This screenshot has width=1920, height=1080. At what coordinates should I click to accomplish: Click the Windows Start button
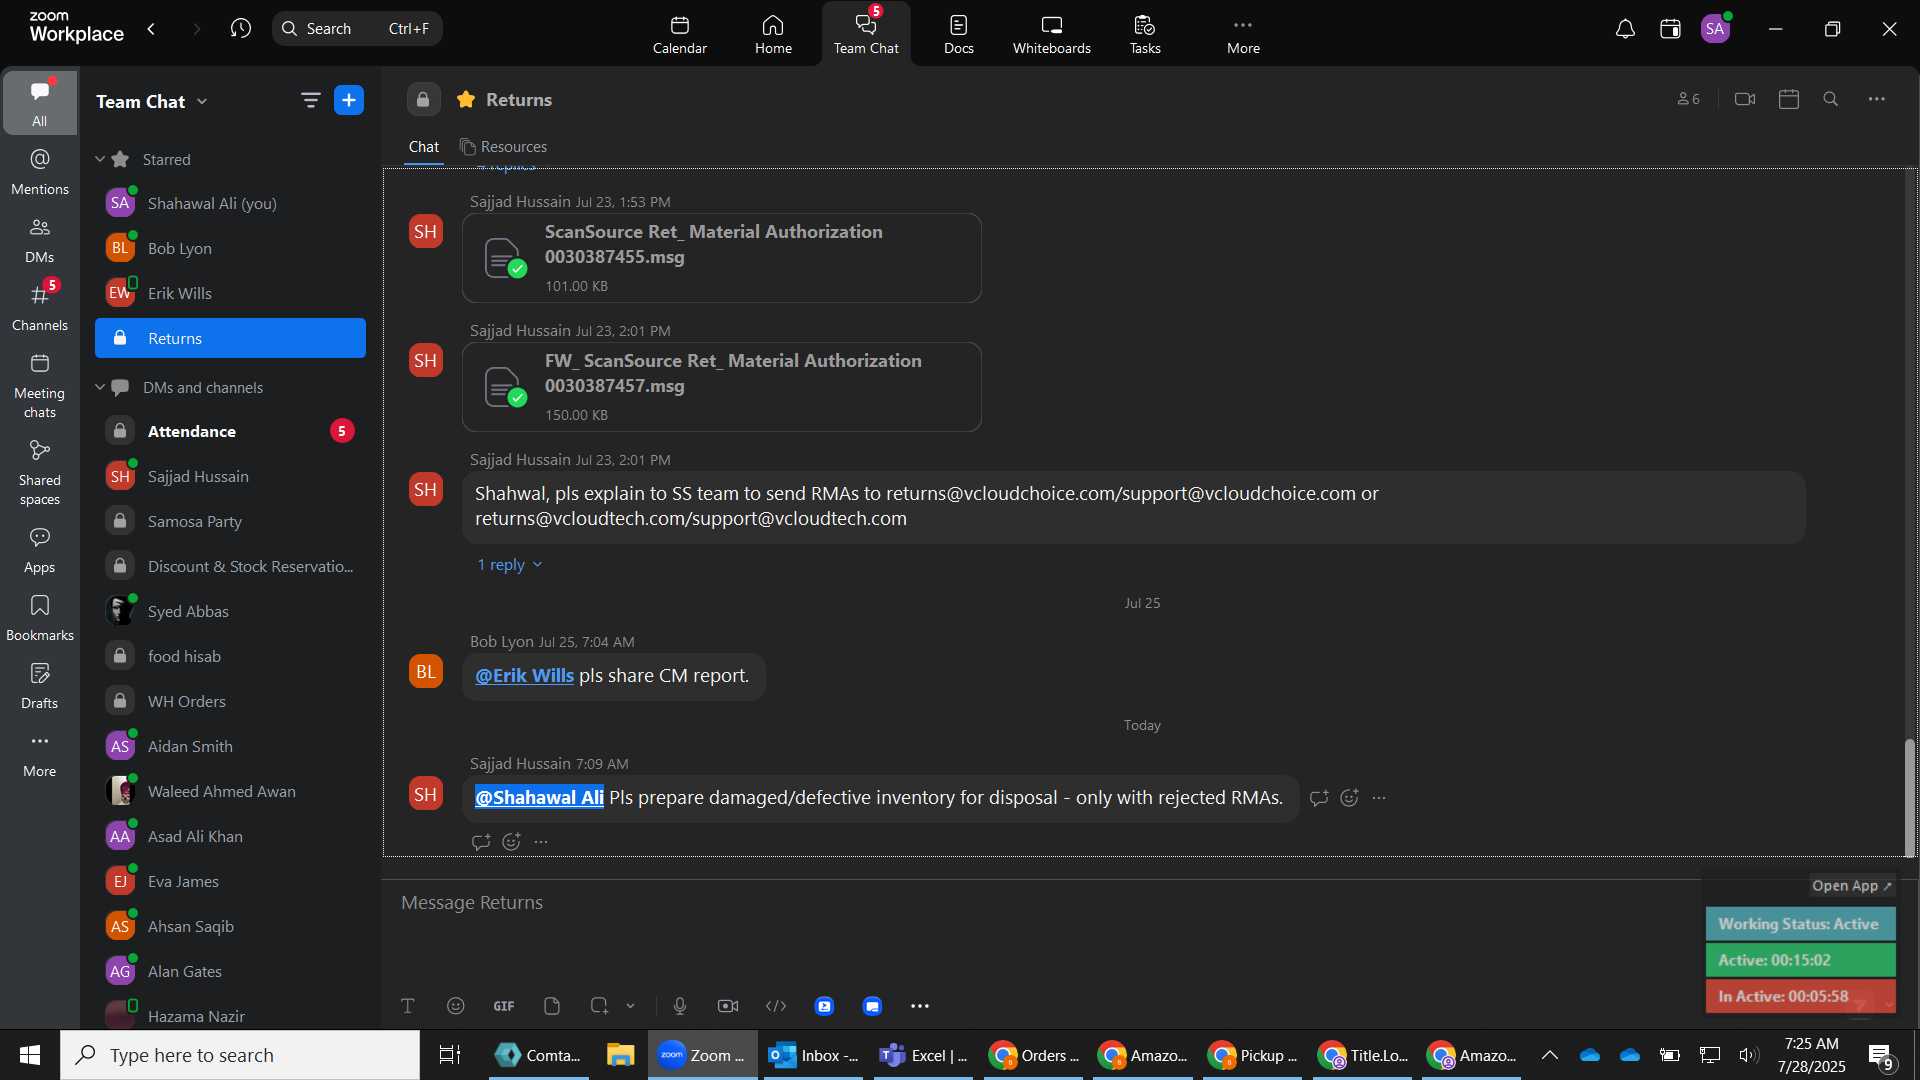tap(30, 1055)
